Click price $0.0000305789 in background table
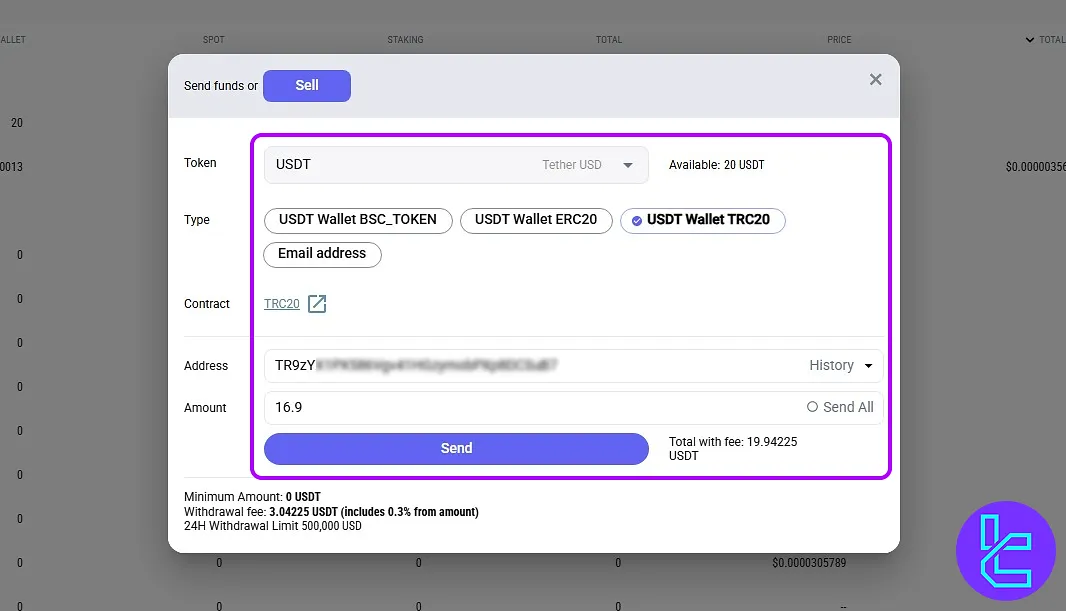The width and height of the screenshot is (1066, 611). 809,563
